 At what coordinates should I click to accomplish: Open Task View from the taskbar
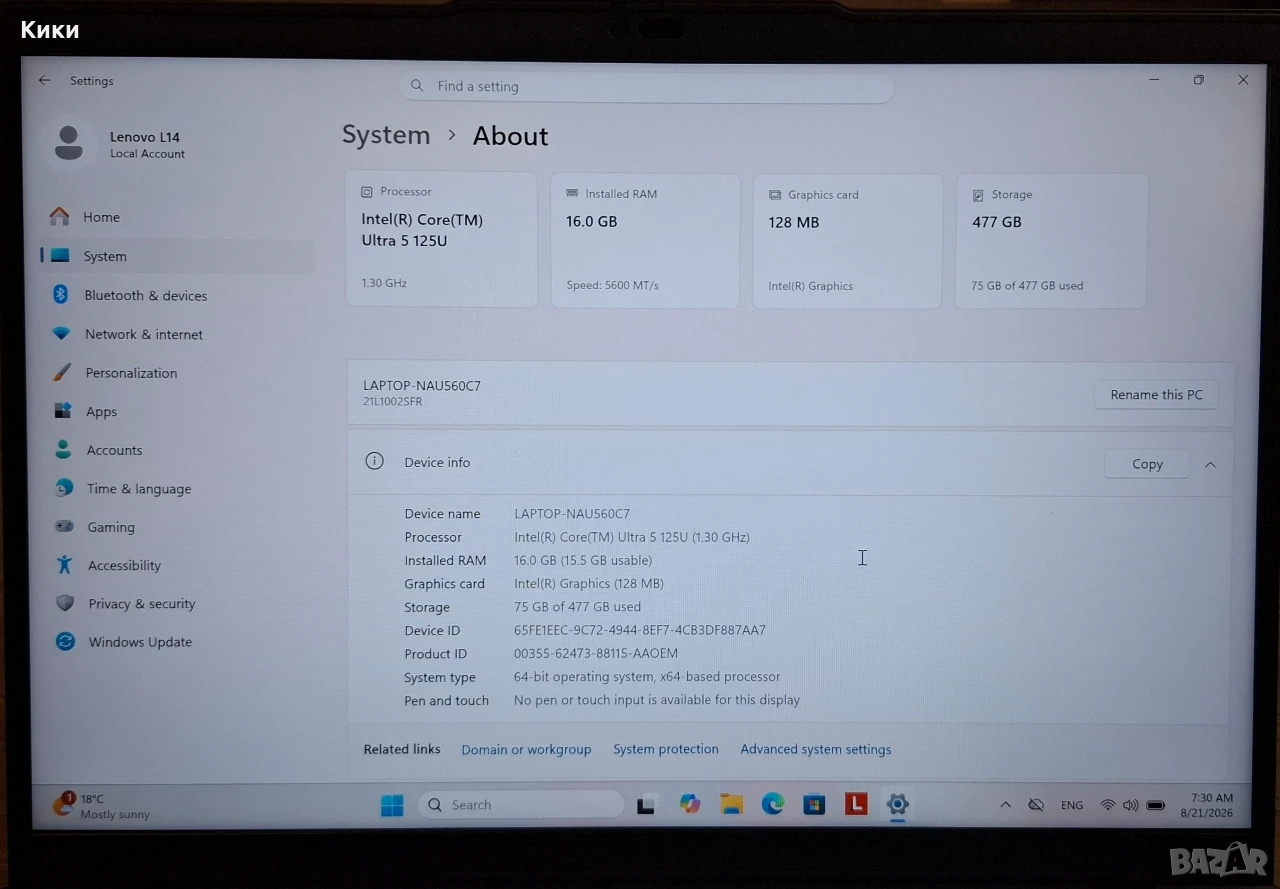click(646, 805)
